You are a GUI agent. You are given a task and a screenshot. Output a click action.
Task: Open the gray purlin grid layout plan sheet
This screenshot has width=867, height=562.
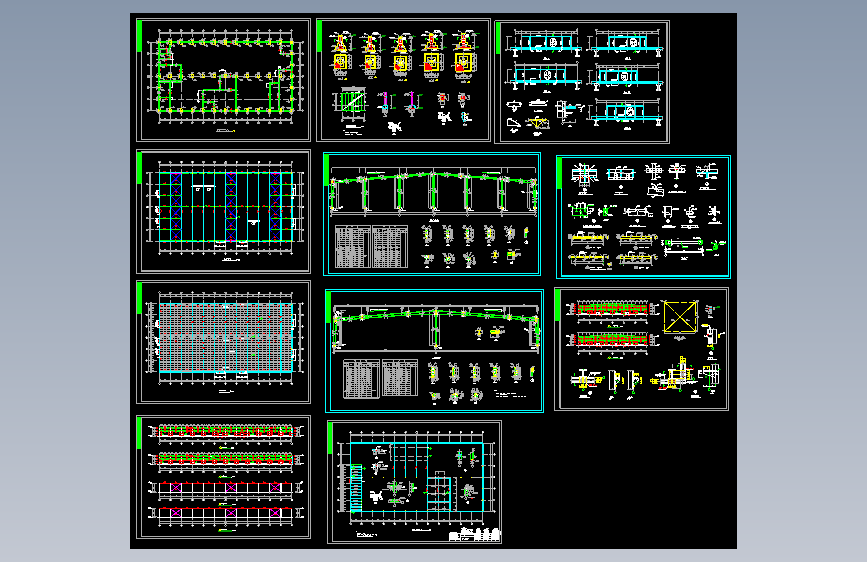[x=223, y=342]
